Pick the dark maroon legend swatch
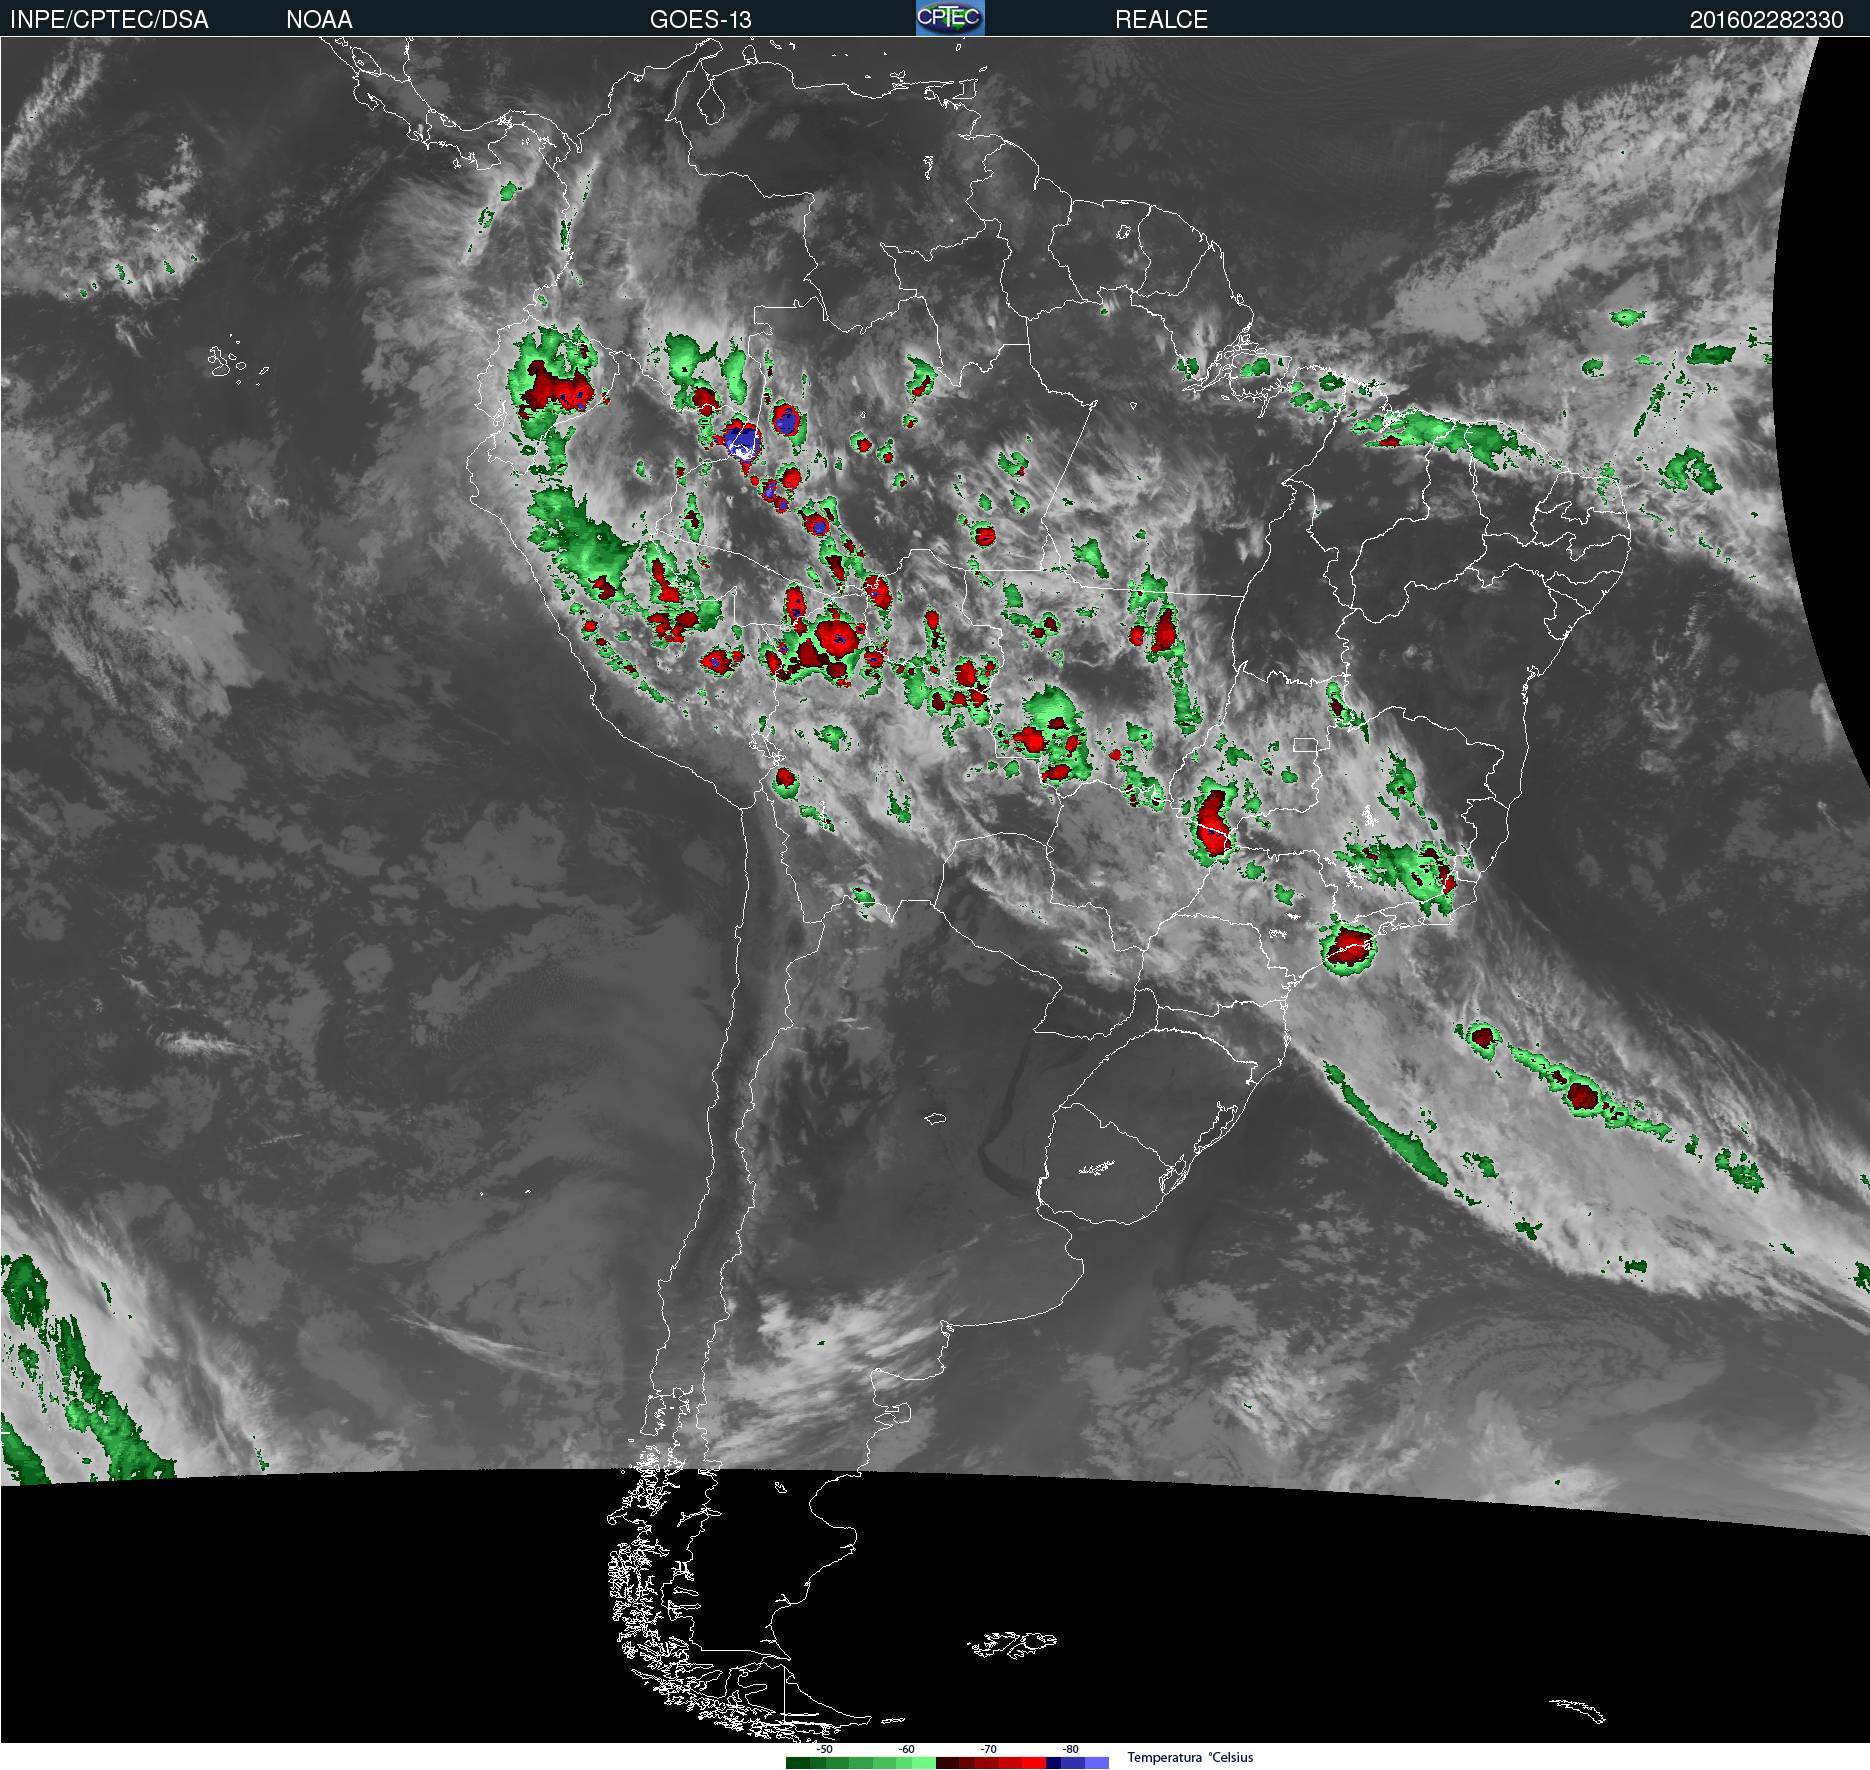 (947, 1763)
